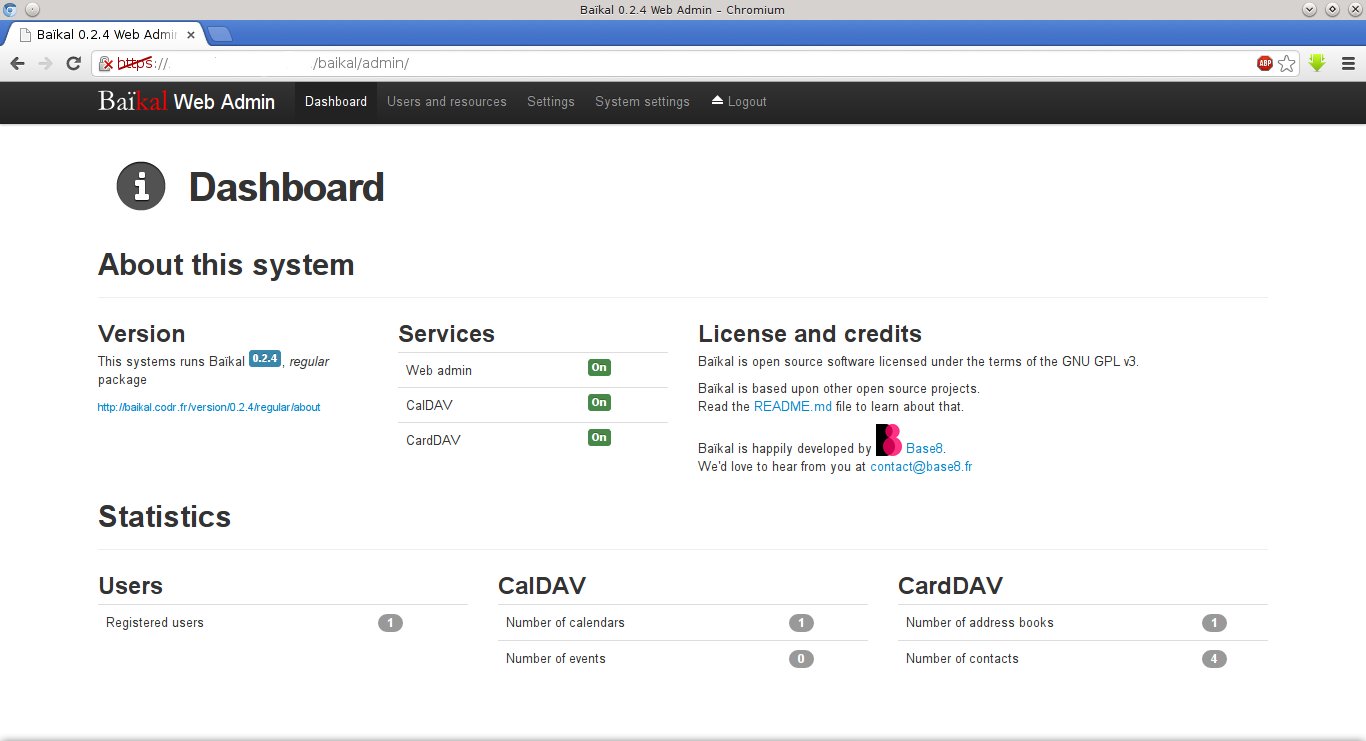Open the README.md link
The width and height of the screenshot is (1366, 741).
(x=793, y=406)
